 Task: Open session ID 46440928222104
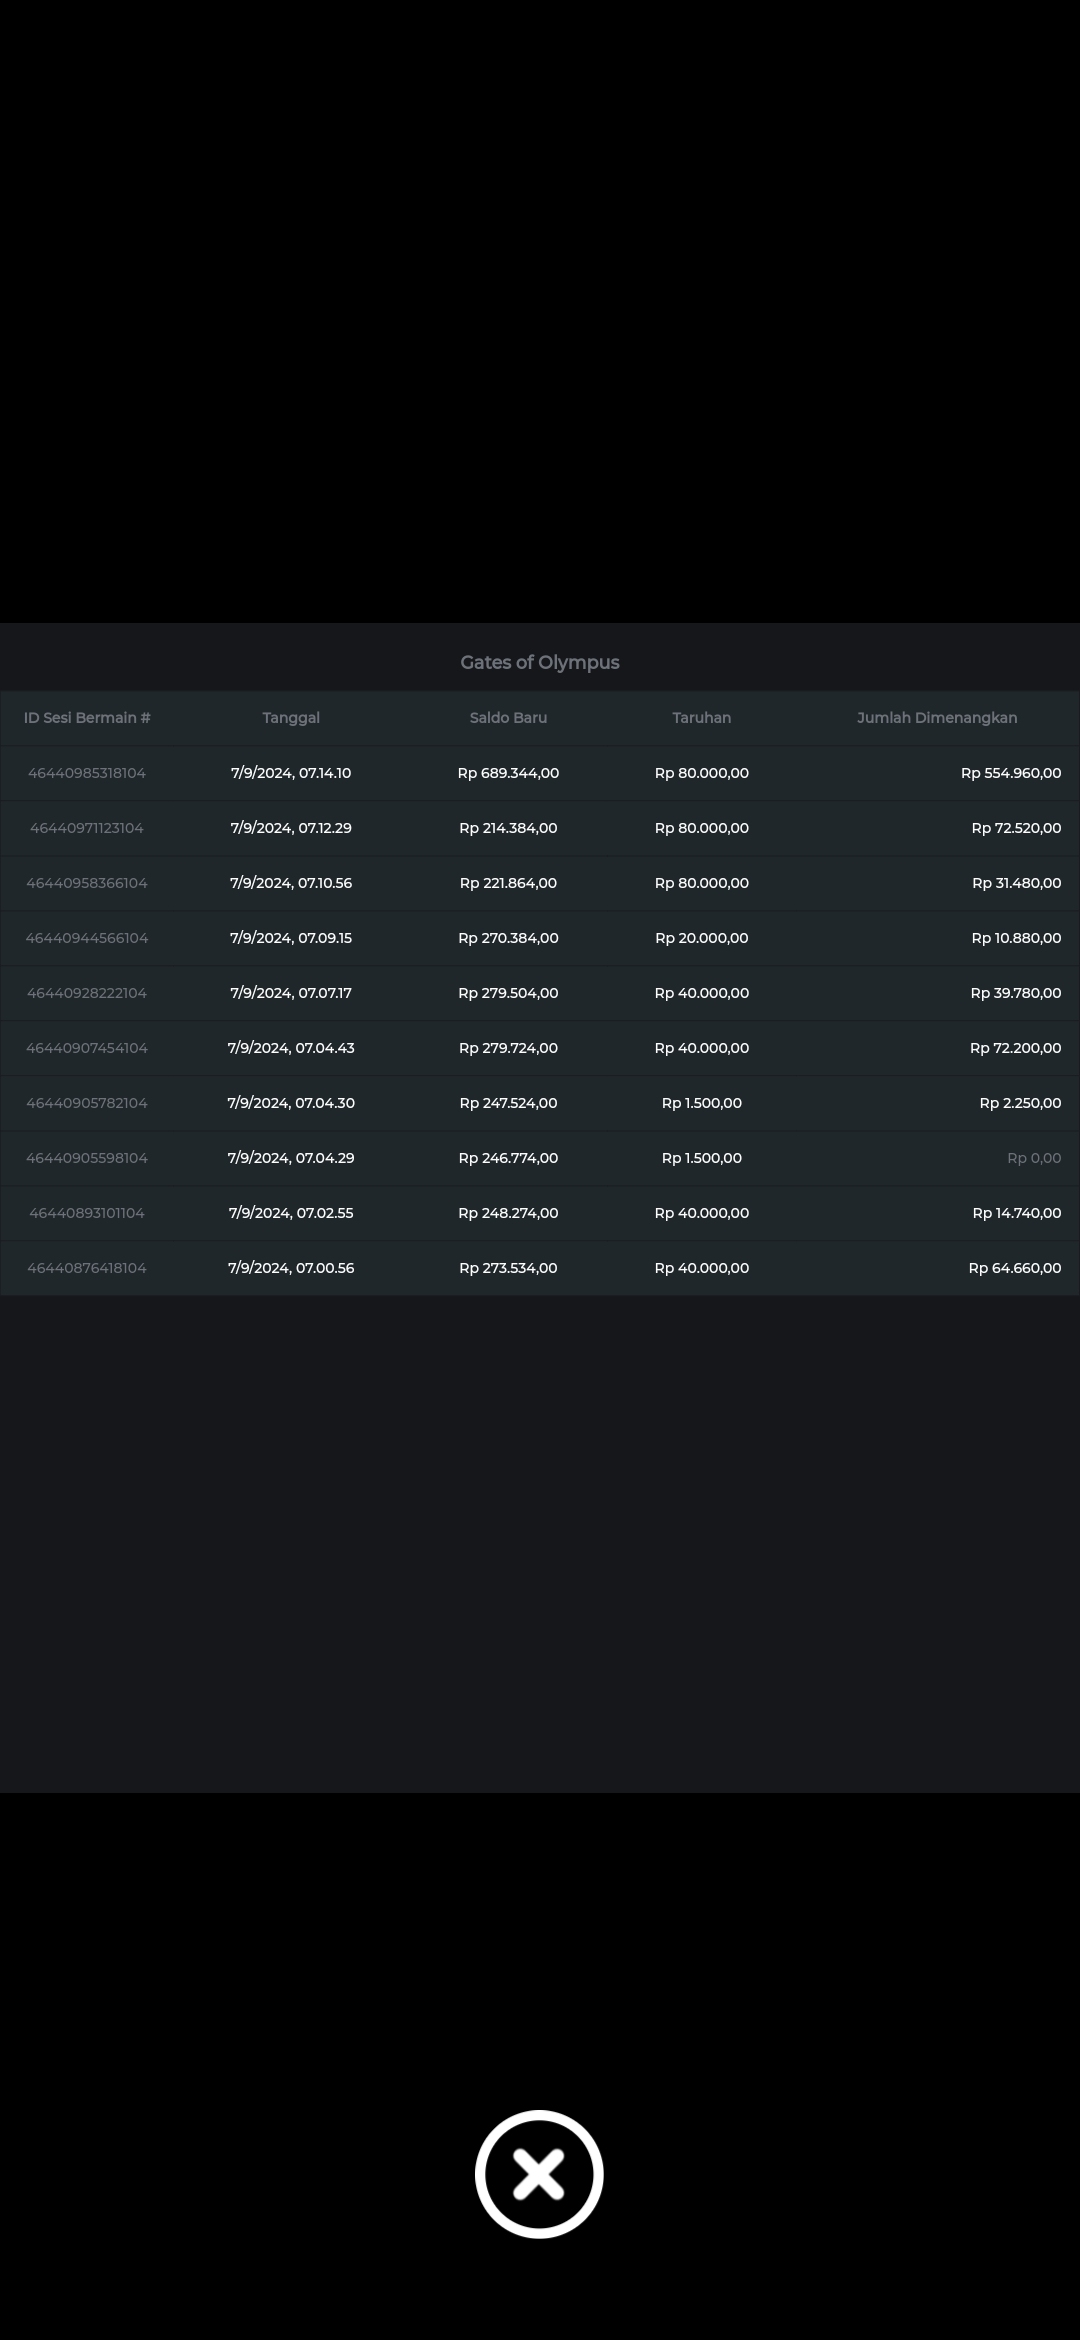87,993
